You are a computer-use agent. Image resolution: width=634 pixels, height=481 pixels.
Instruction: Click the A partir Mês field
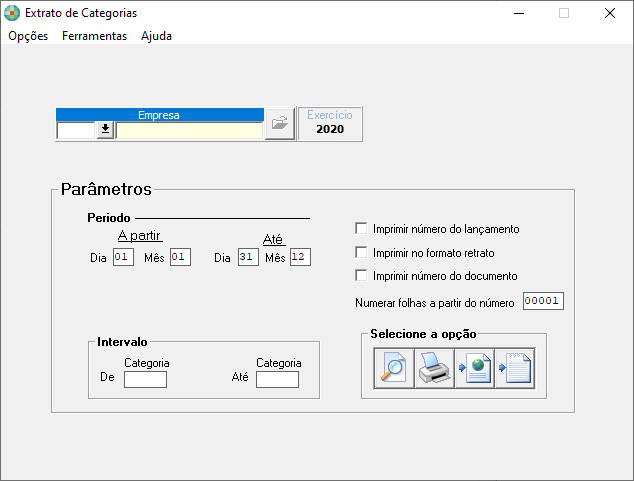click(180, 257)
